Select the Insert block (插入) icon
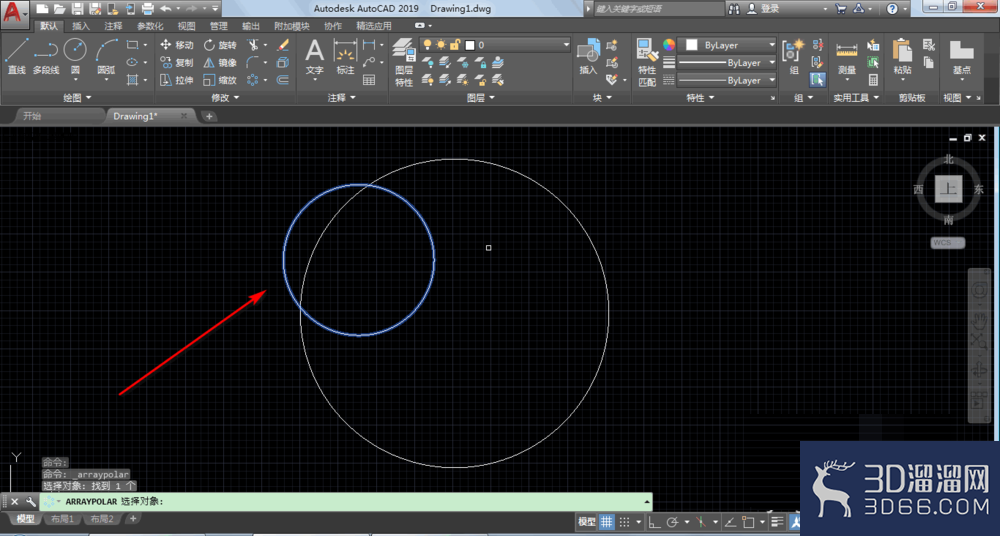 (588, 56)
